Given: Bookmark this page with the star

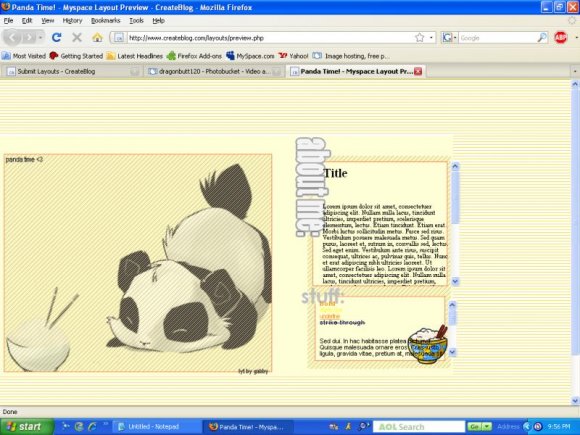Looking at the screenshot, I should tap(419, 38).
